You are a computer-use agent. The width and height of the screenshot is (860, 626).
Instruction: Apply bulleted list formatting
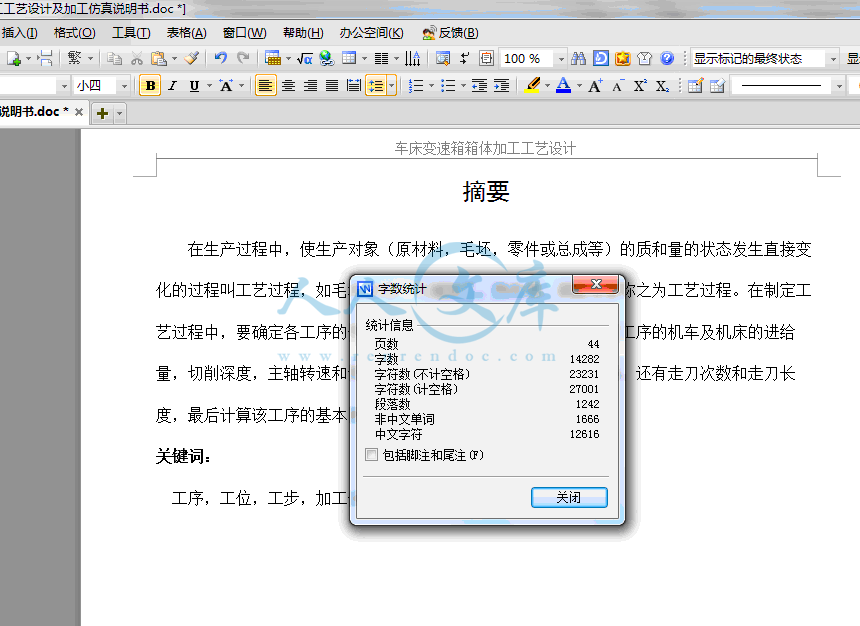click(449, 86)
